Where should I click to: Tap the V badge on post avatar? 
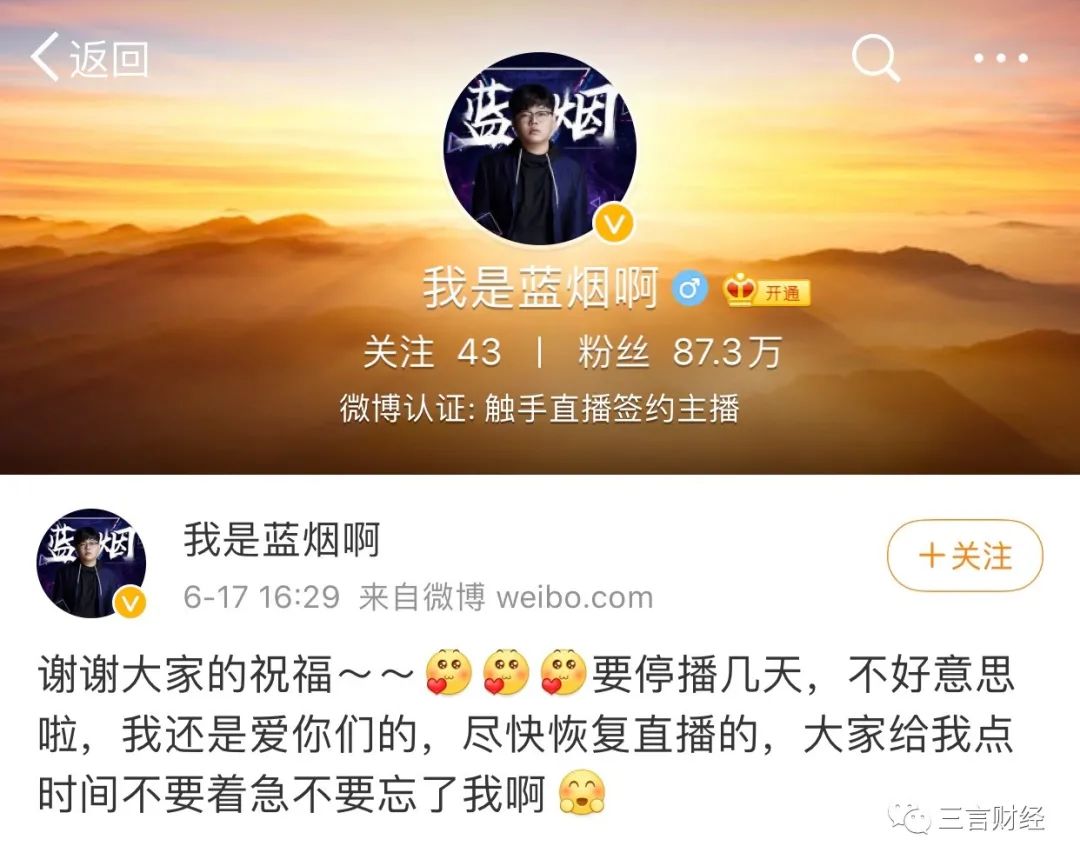tap(130, 603)
